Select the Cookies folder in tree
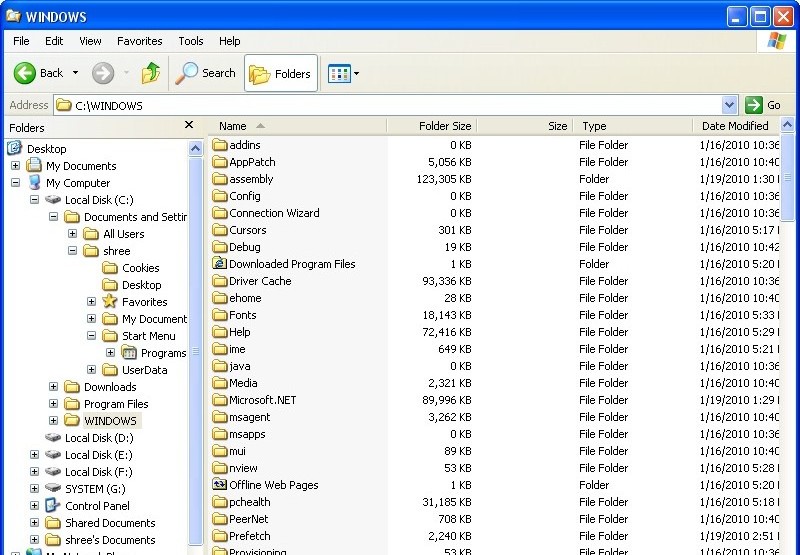 [131, 268]
